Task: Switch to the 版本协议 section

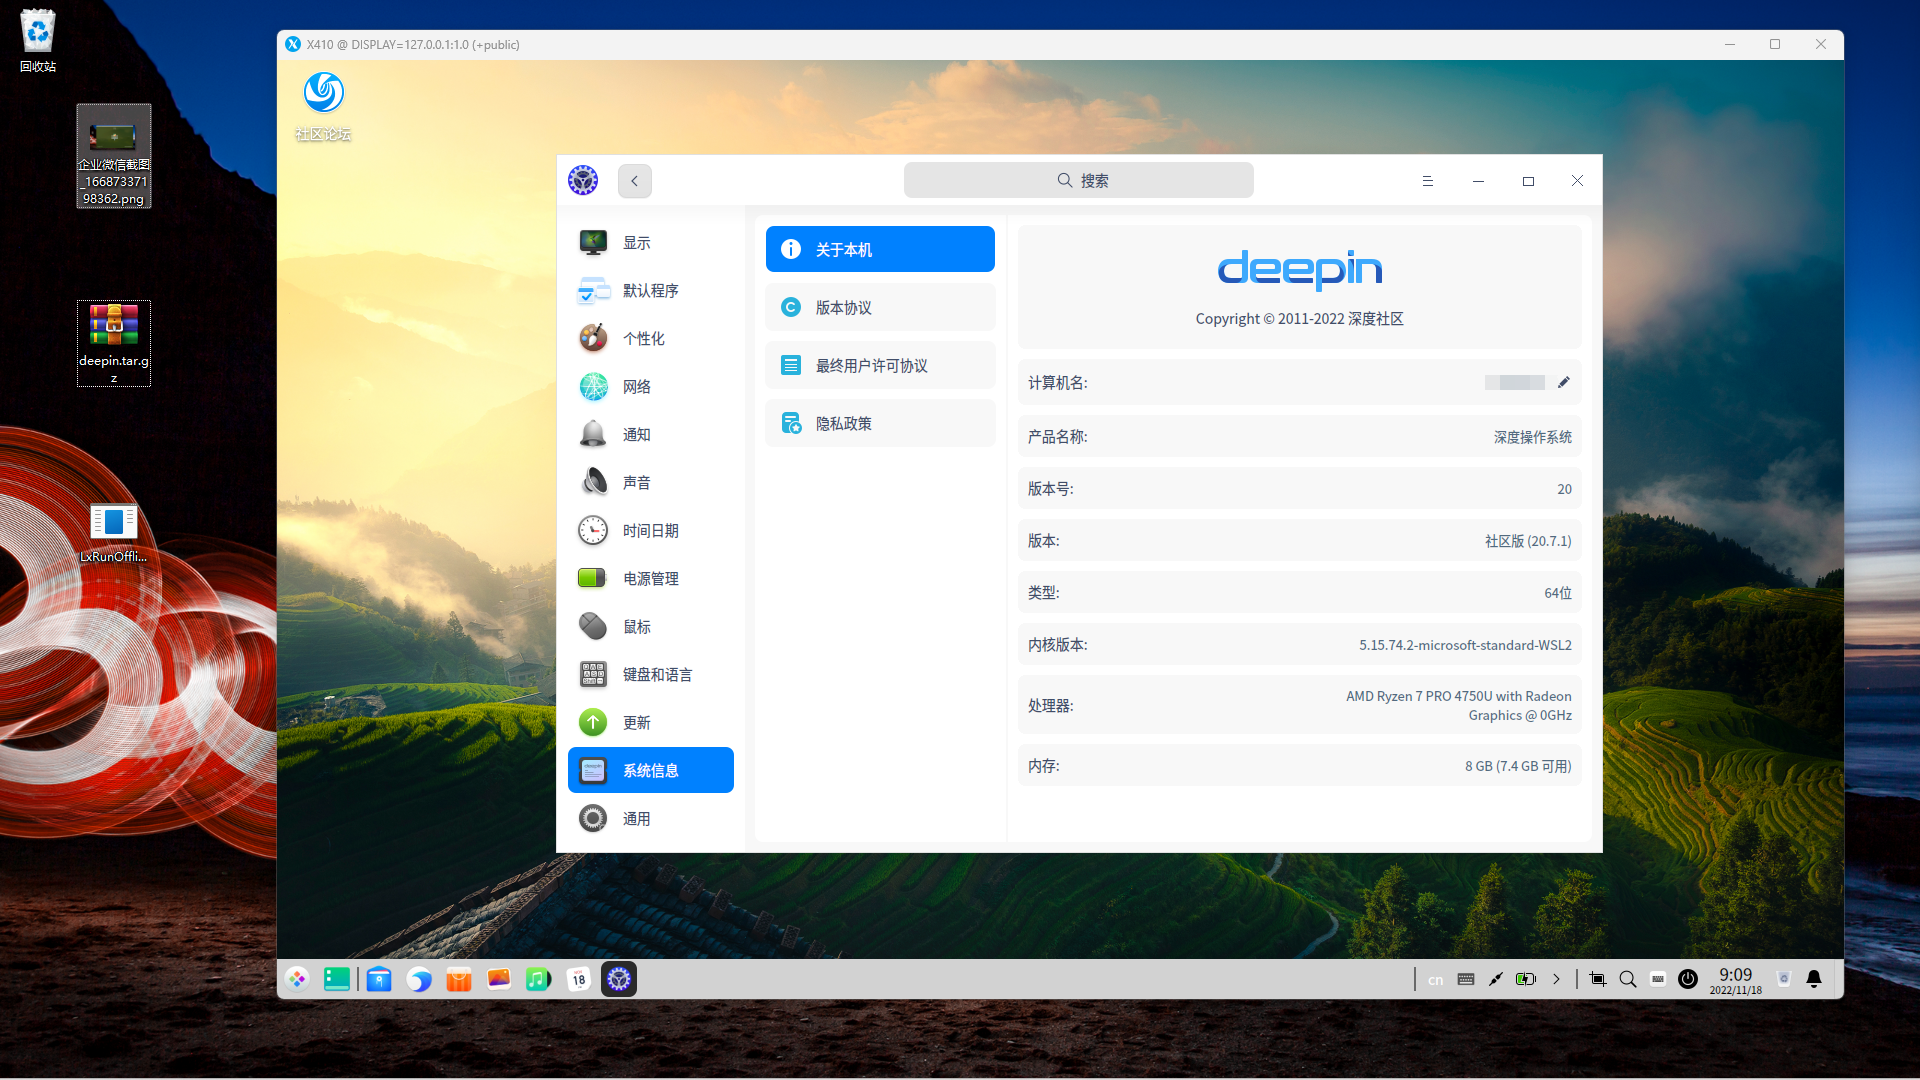Action: tap(880, 307)
